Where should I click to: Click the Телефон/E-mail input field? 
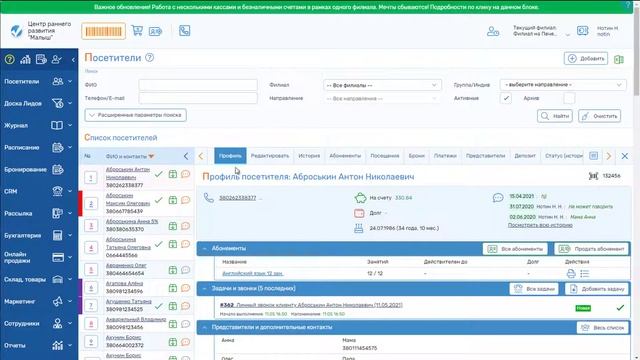coord(198,98)
